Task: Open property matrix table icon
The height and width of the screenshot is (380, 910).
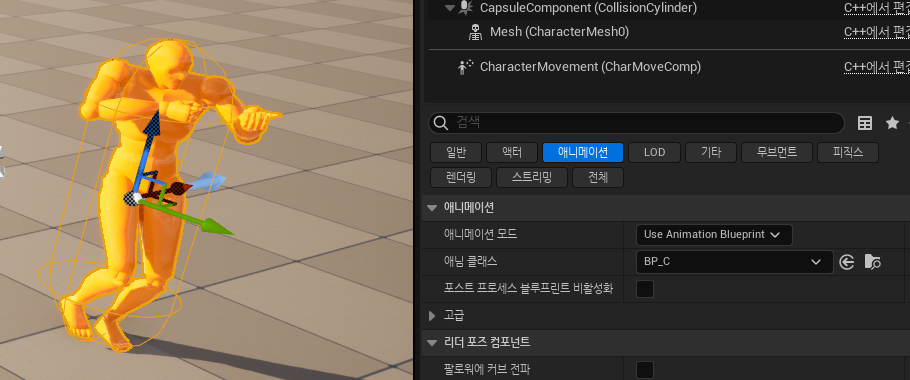Action: tap(865, 123)
